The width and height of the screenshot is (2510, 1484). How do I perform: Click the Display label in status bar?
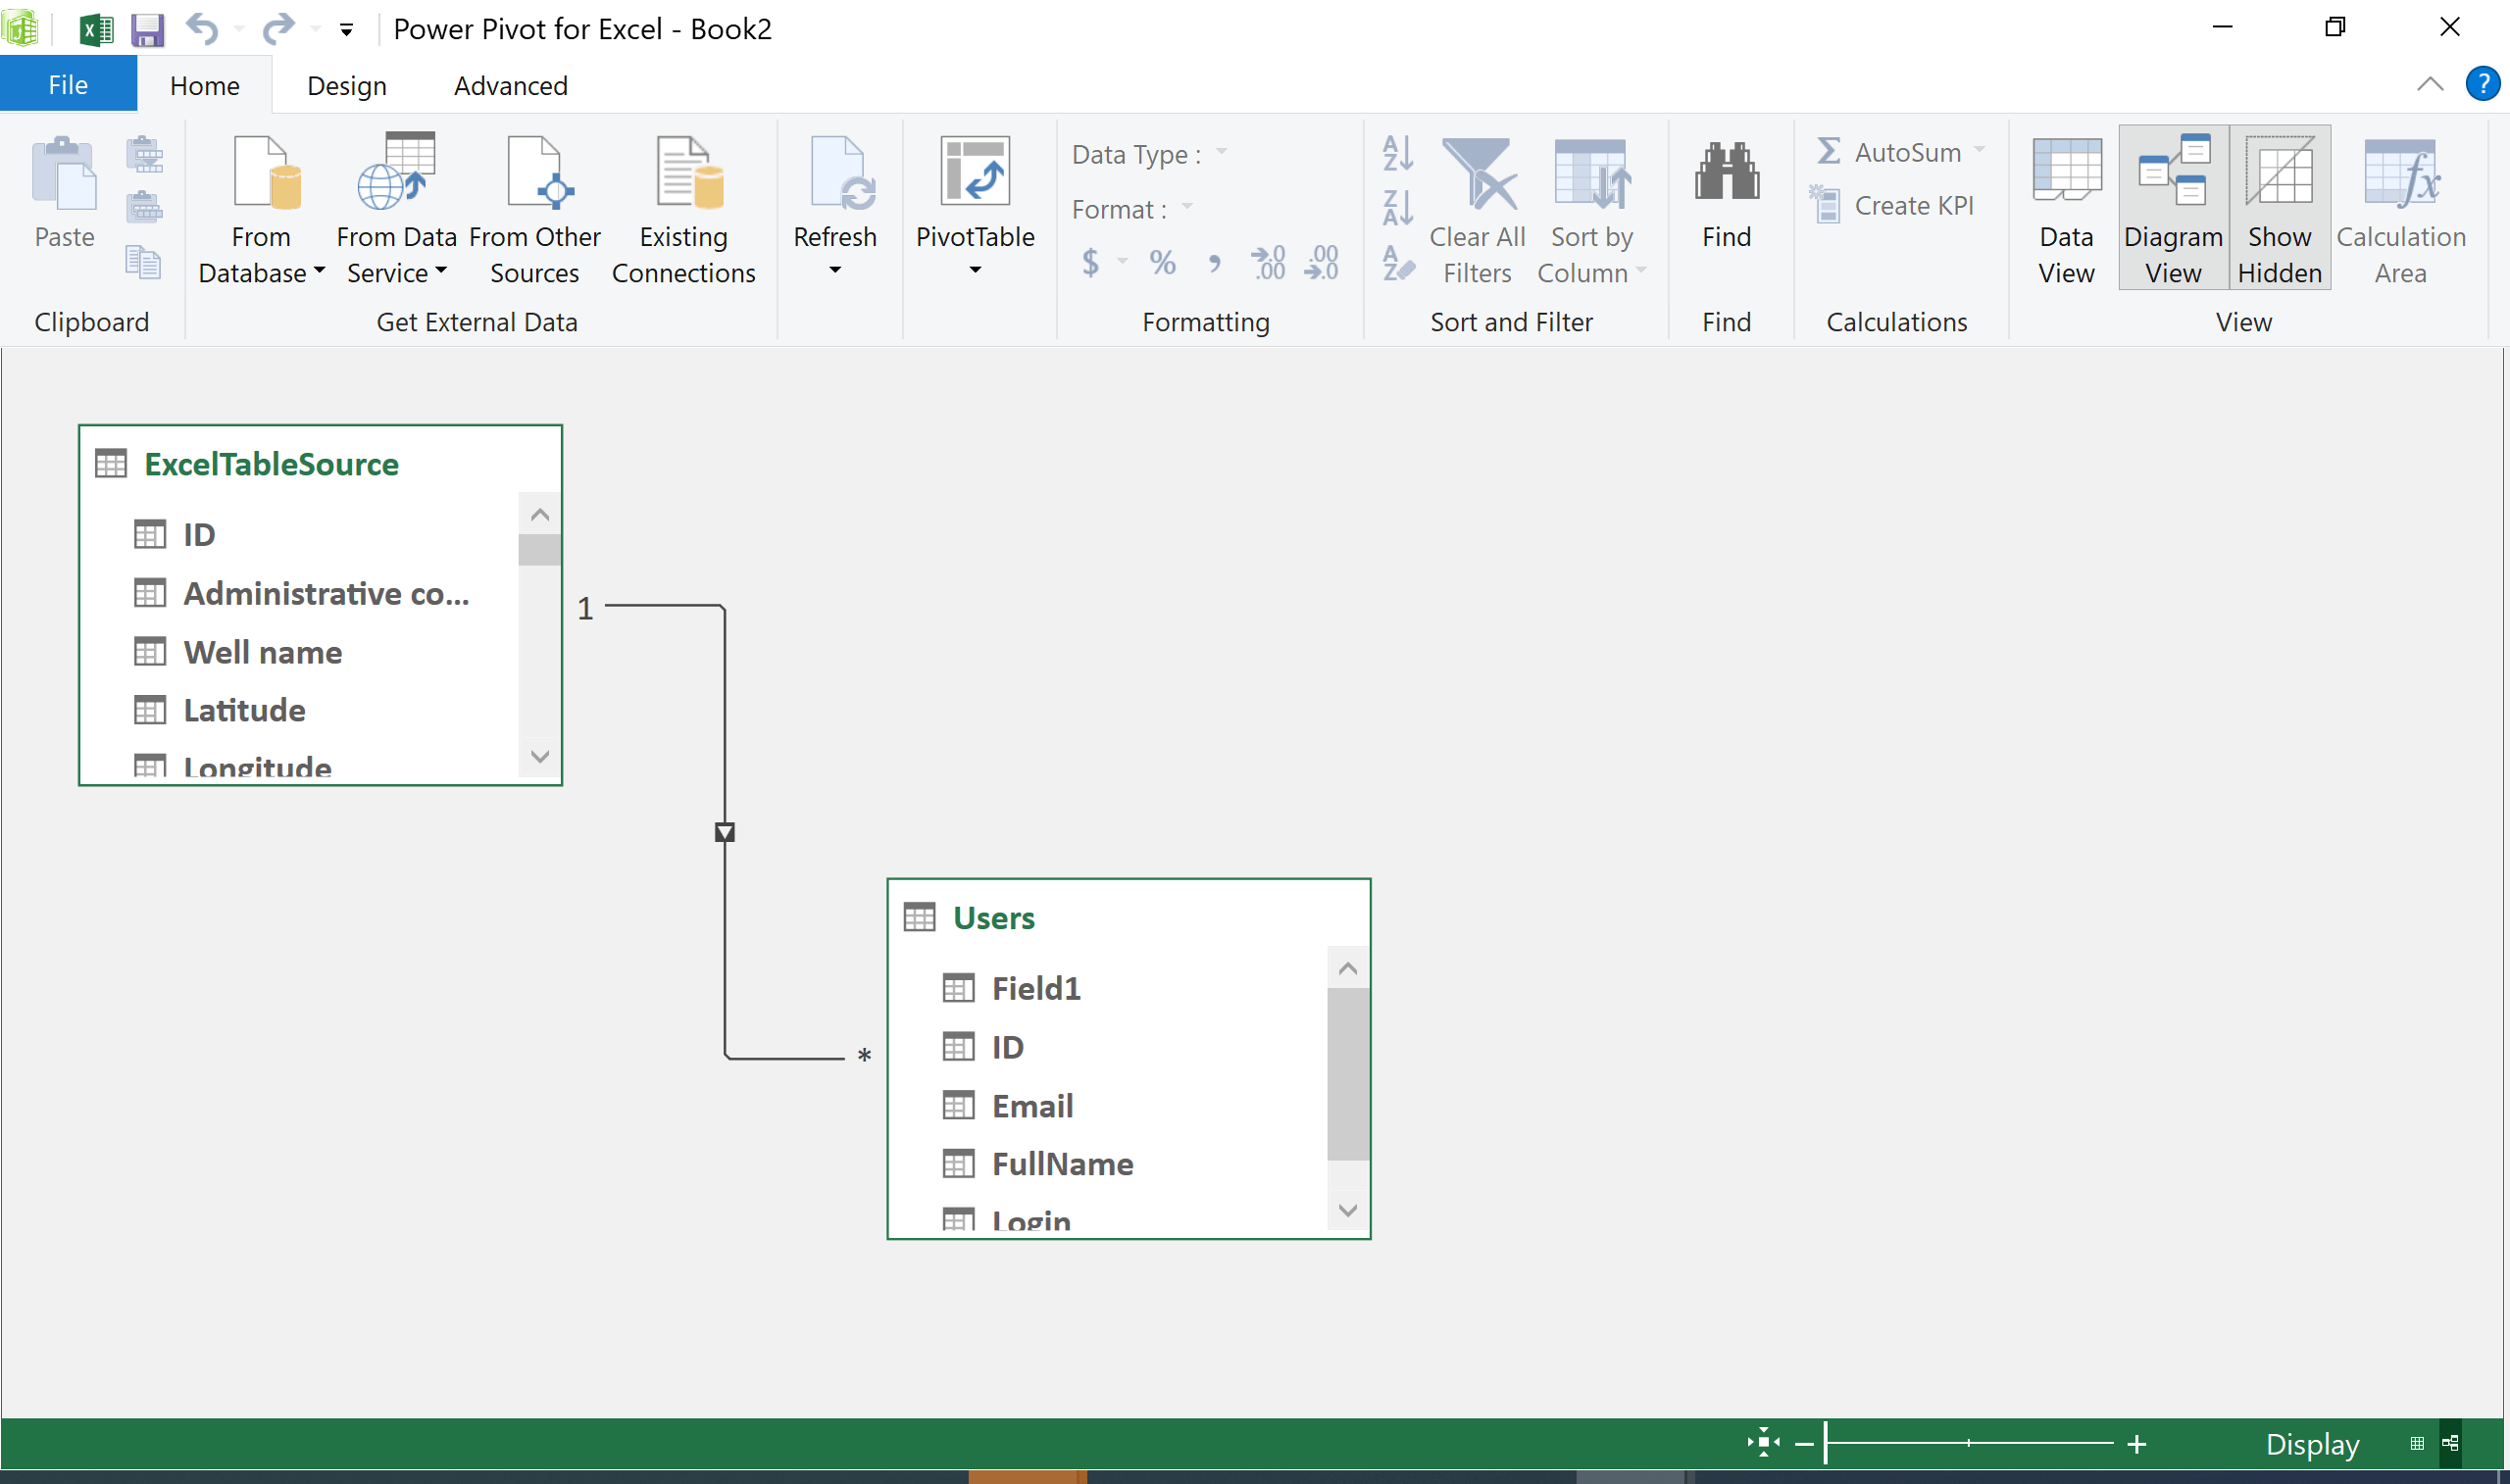(2312, 1444)
